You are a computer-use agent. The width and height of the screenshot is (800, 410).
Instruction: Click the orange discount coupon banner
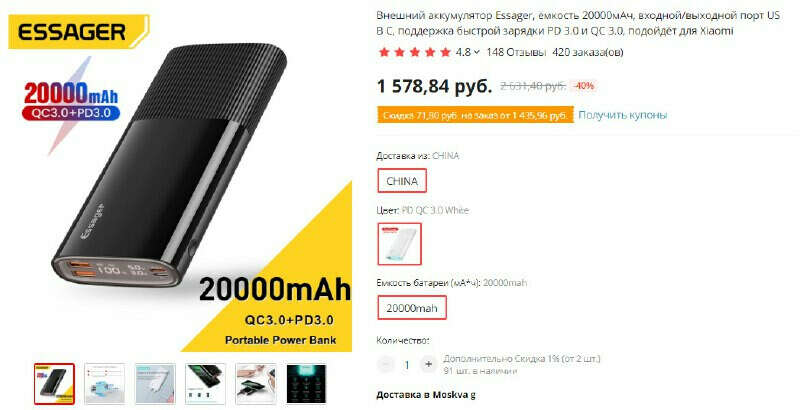[x=474, y=115]
